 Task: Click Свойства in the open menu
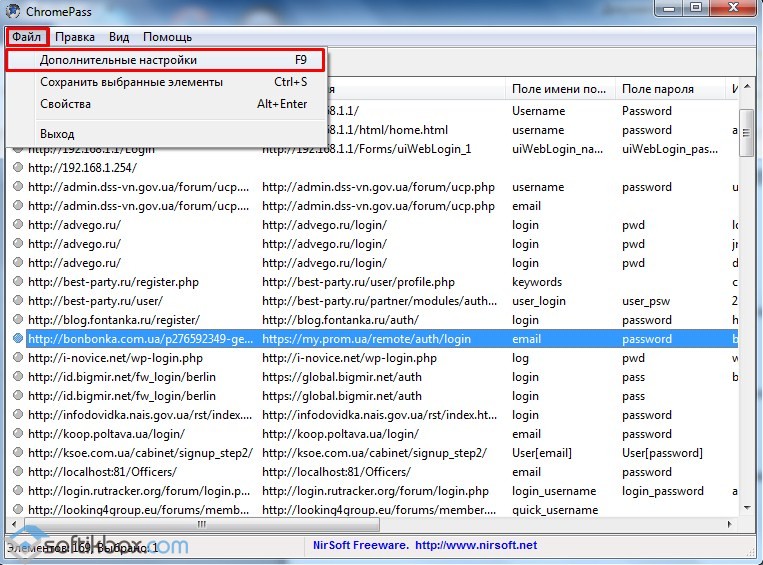(x=65, y=104)
